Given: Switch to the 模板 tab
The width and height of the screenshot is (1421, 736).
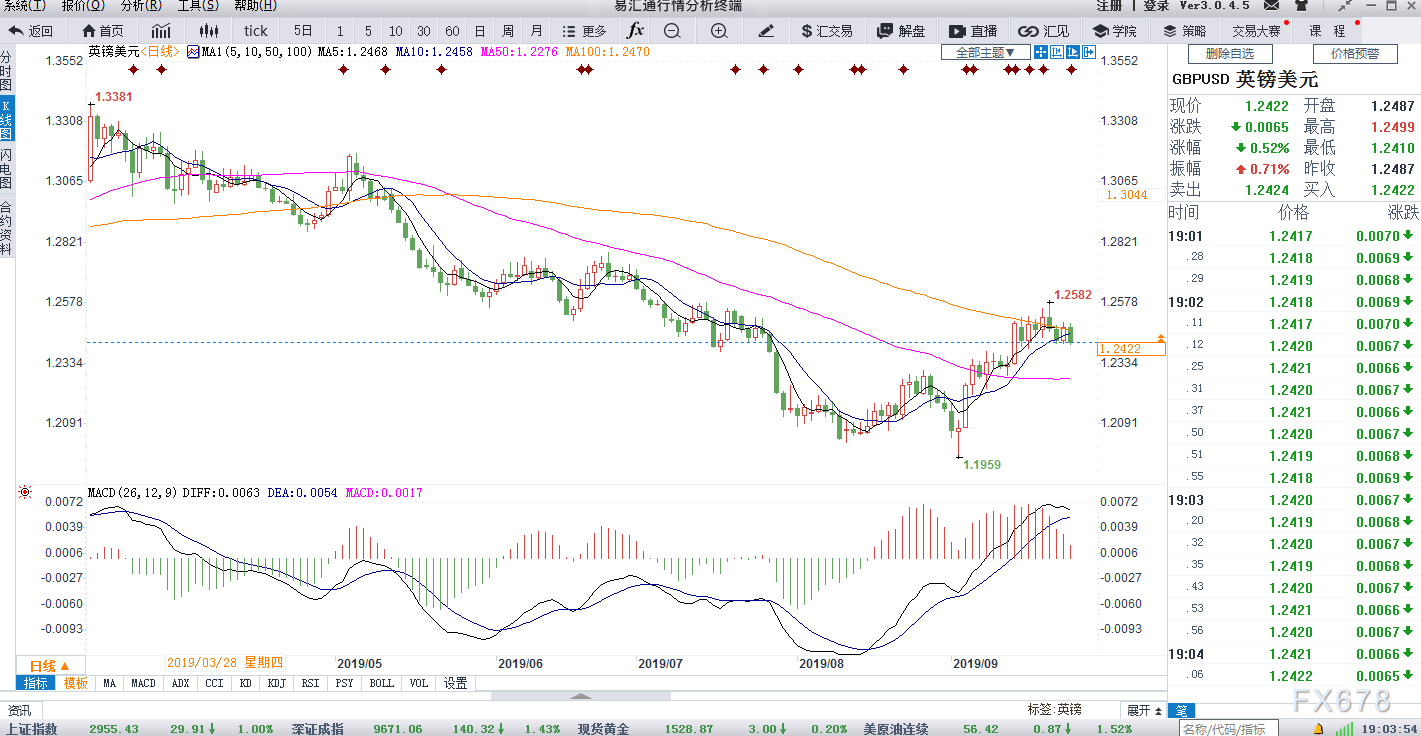Looking at the screenshot, I should (76, 683).
